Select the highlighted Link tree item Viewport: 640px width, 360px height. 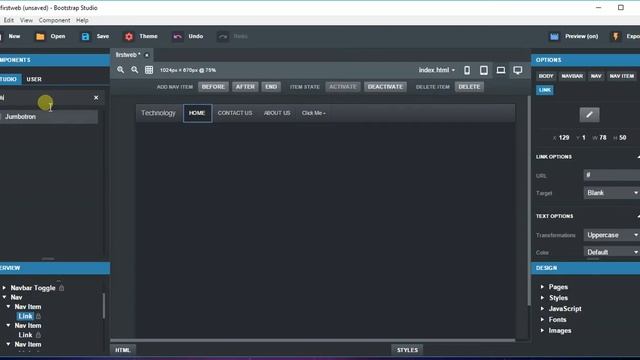click(25, 316)
